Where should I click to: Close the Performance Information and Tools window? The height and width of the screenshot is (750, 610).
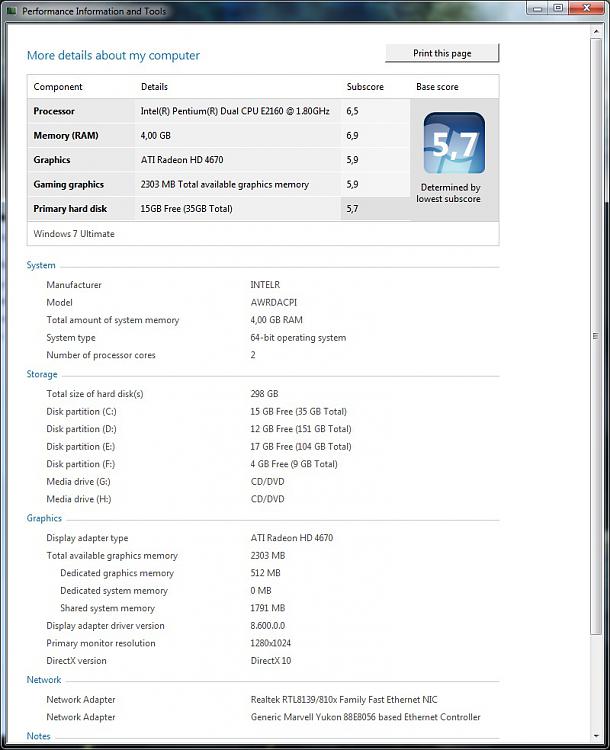tap(587, 8)
